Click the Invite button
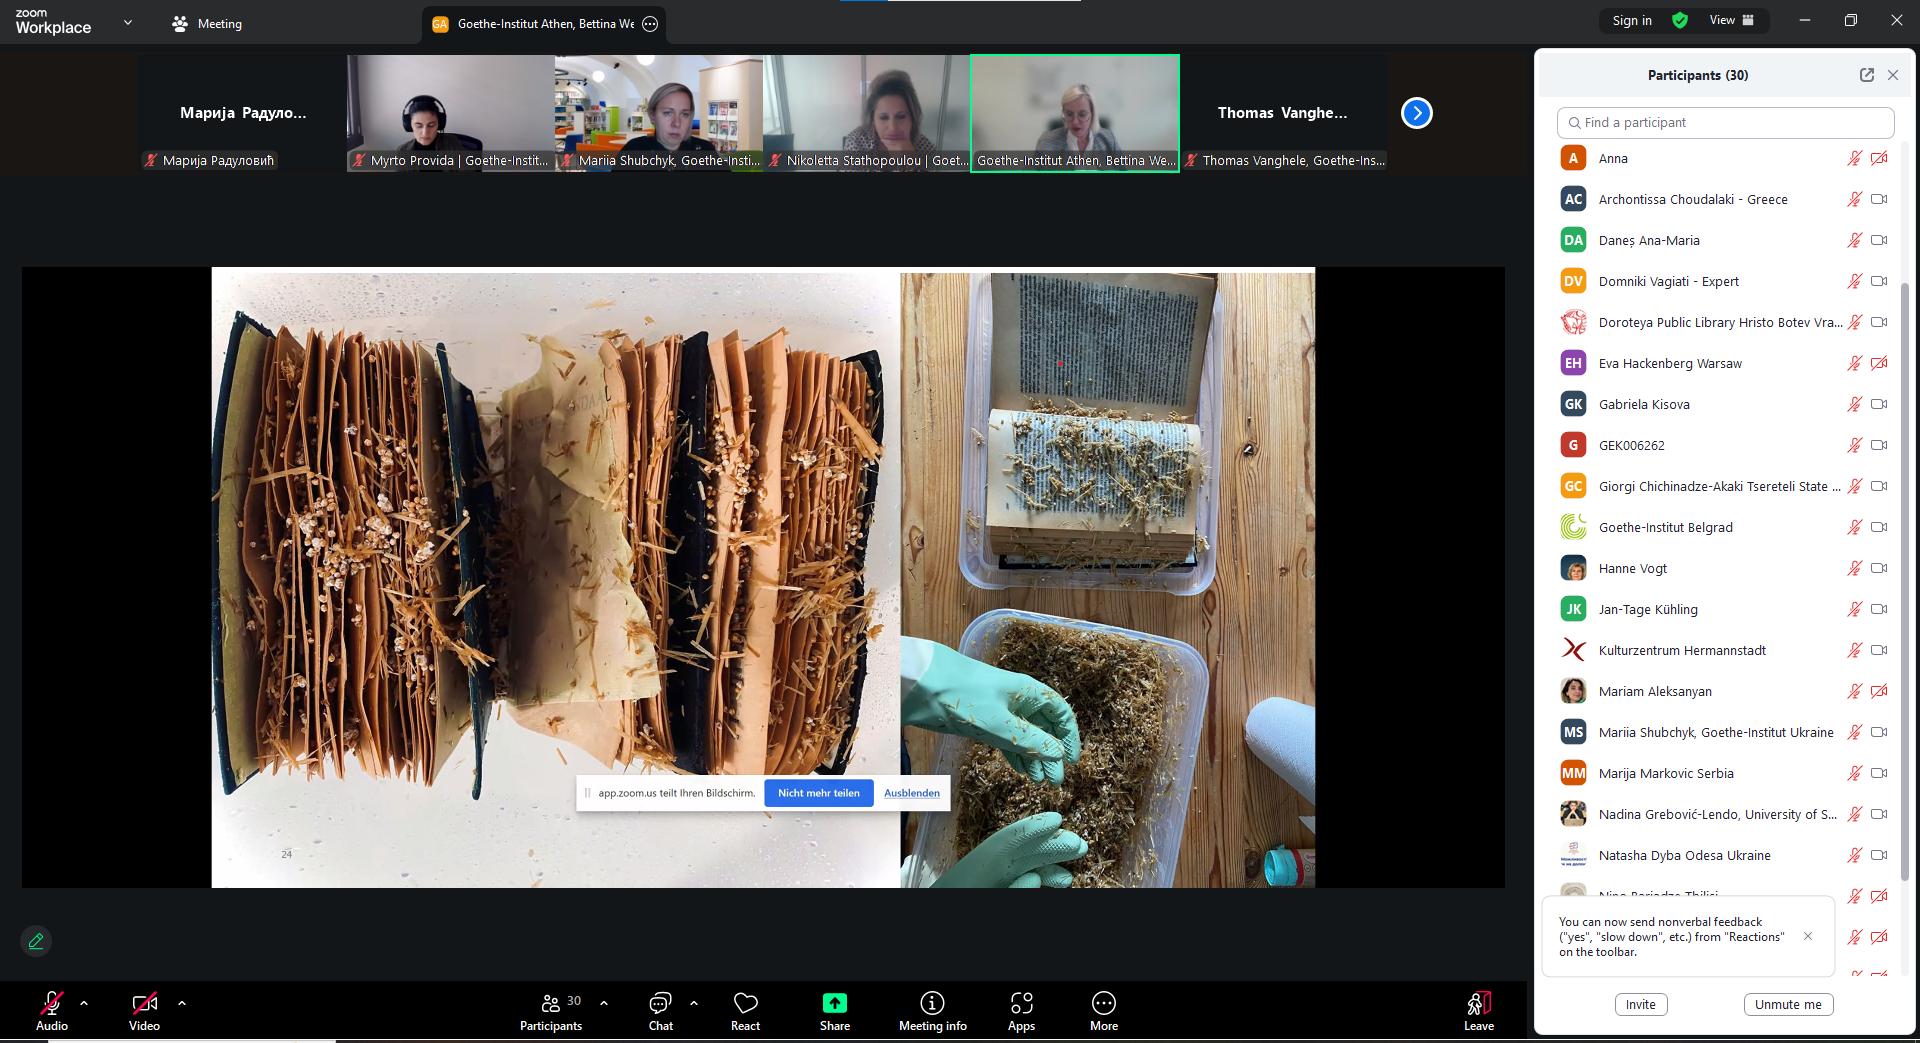Viewport: 1920px width, 1043px height. click(x=1640, y=1004)
